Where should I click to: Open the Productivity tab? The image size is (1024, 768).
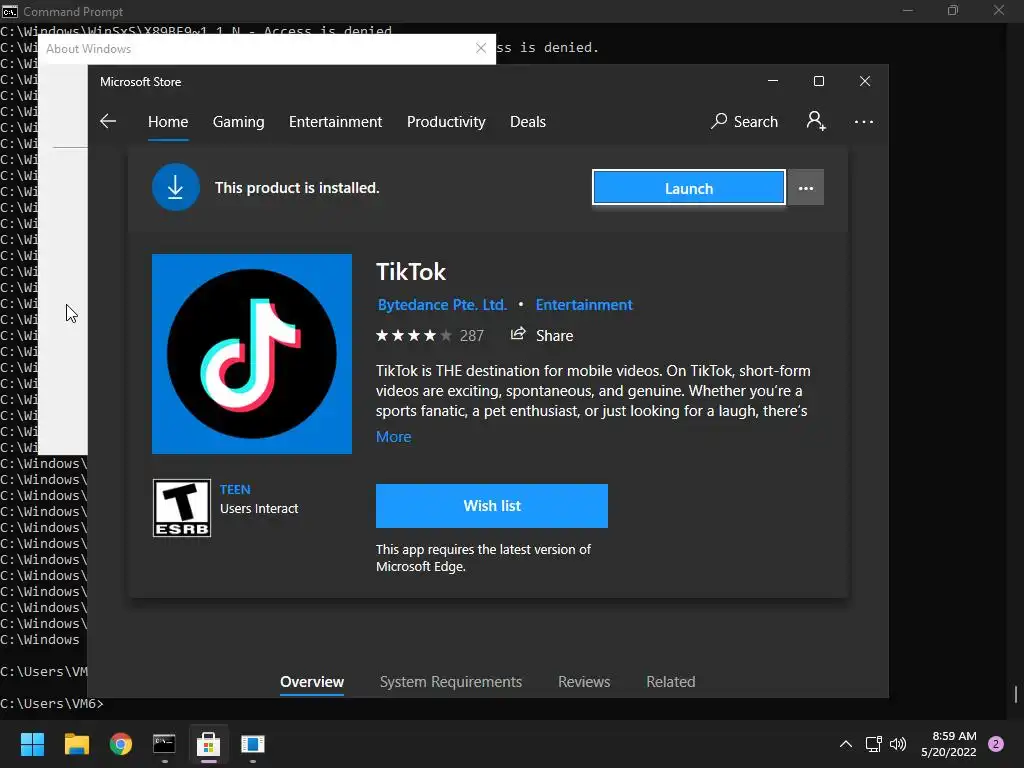(x=446, y=122)
